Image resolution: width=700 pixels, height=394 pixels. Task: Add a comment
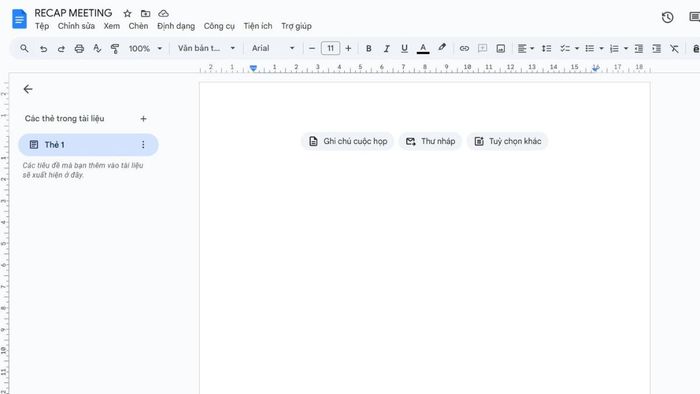(x=483, y=49)
